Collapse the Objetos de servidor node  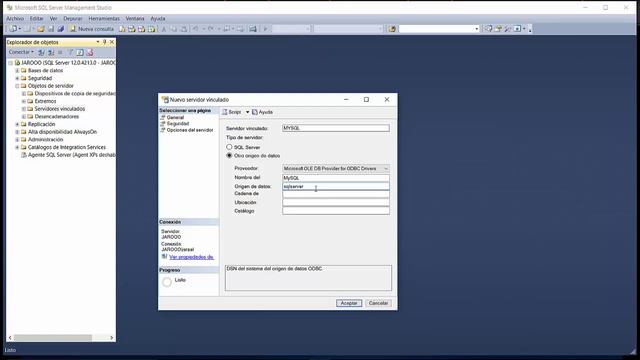tap(17, 86)
